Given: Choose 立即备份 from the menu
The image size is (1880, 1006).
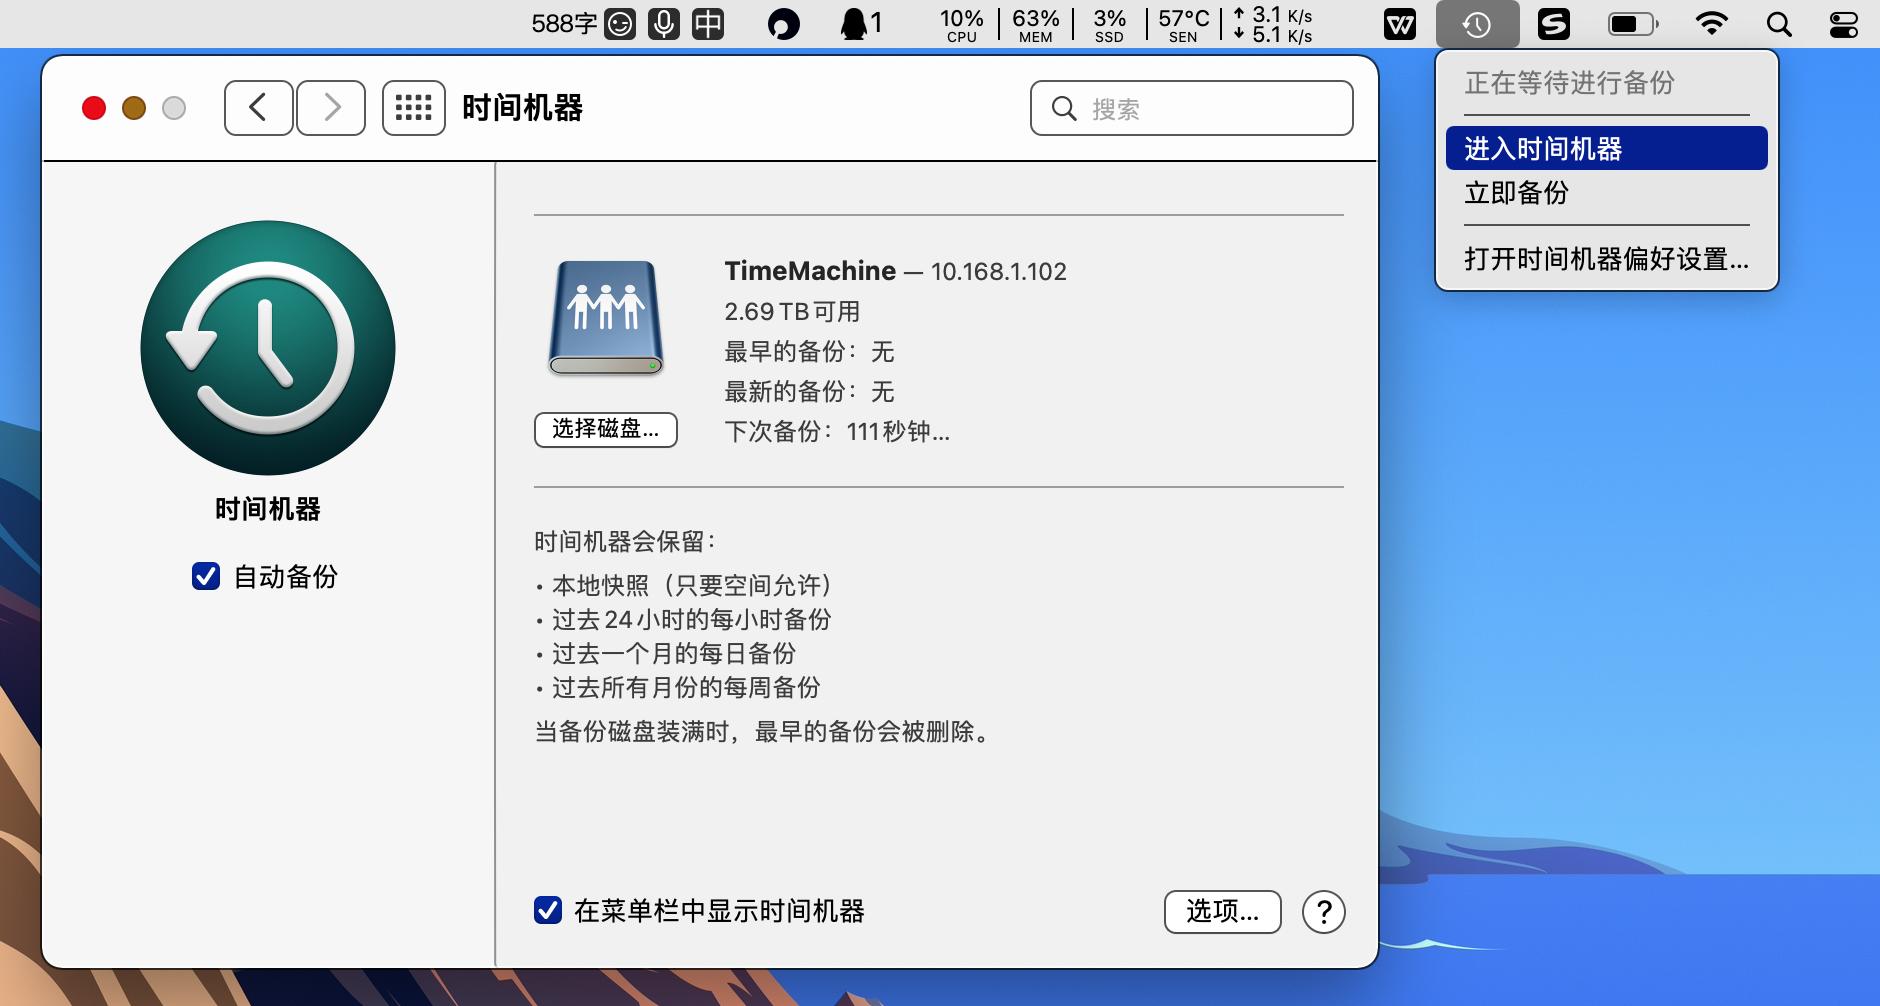Looking at the screenshot, I should (x=1515, y=192).
